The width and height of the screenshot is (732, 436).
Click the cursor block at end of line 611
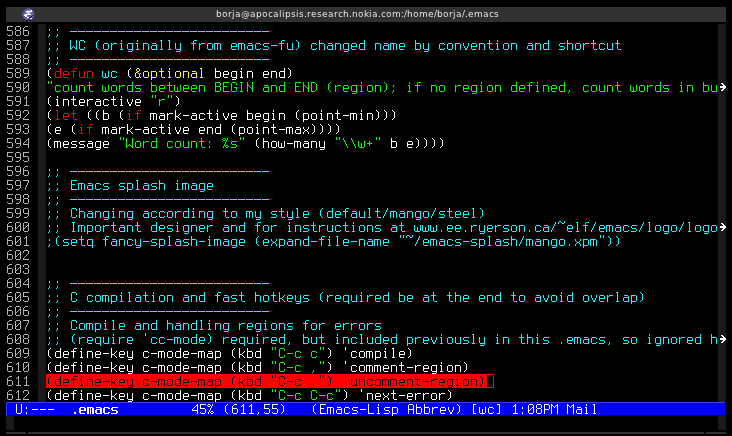tap(490, 382)
